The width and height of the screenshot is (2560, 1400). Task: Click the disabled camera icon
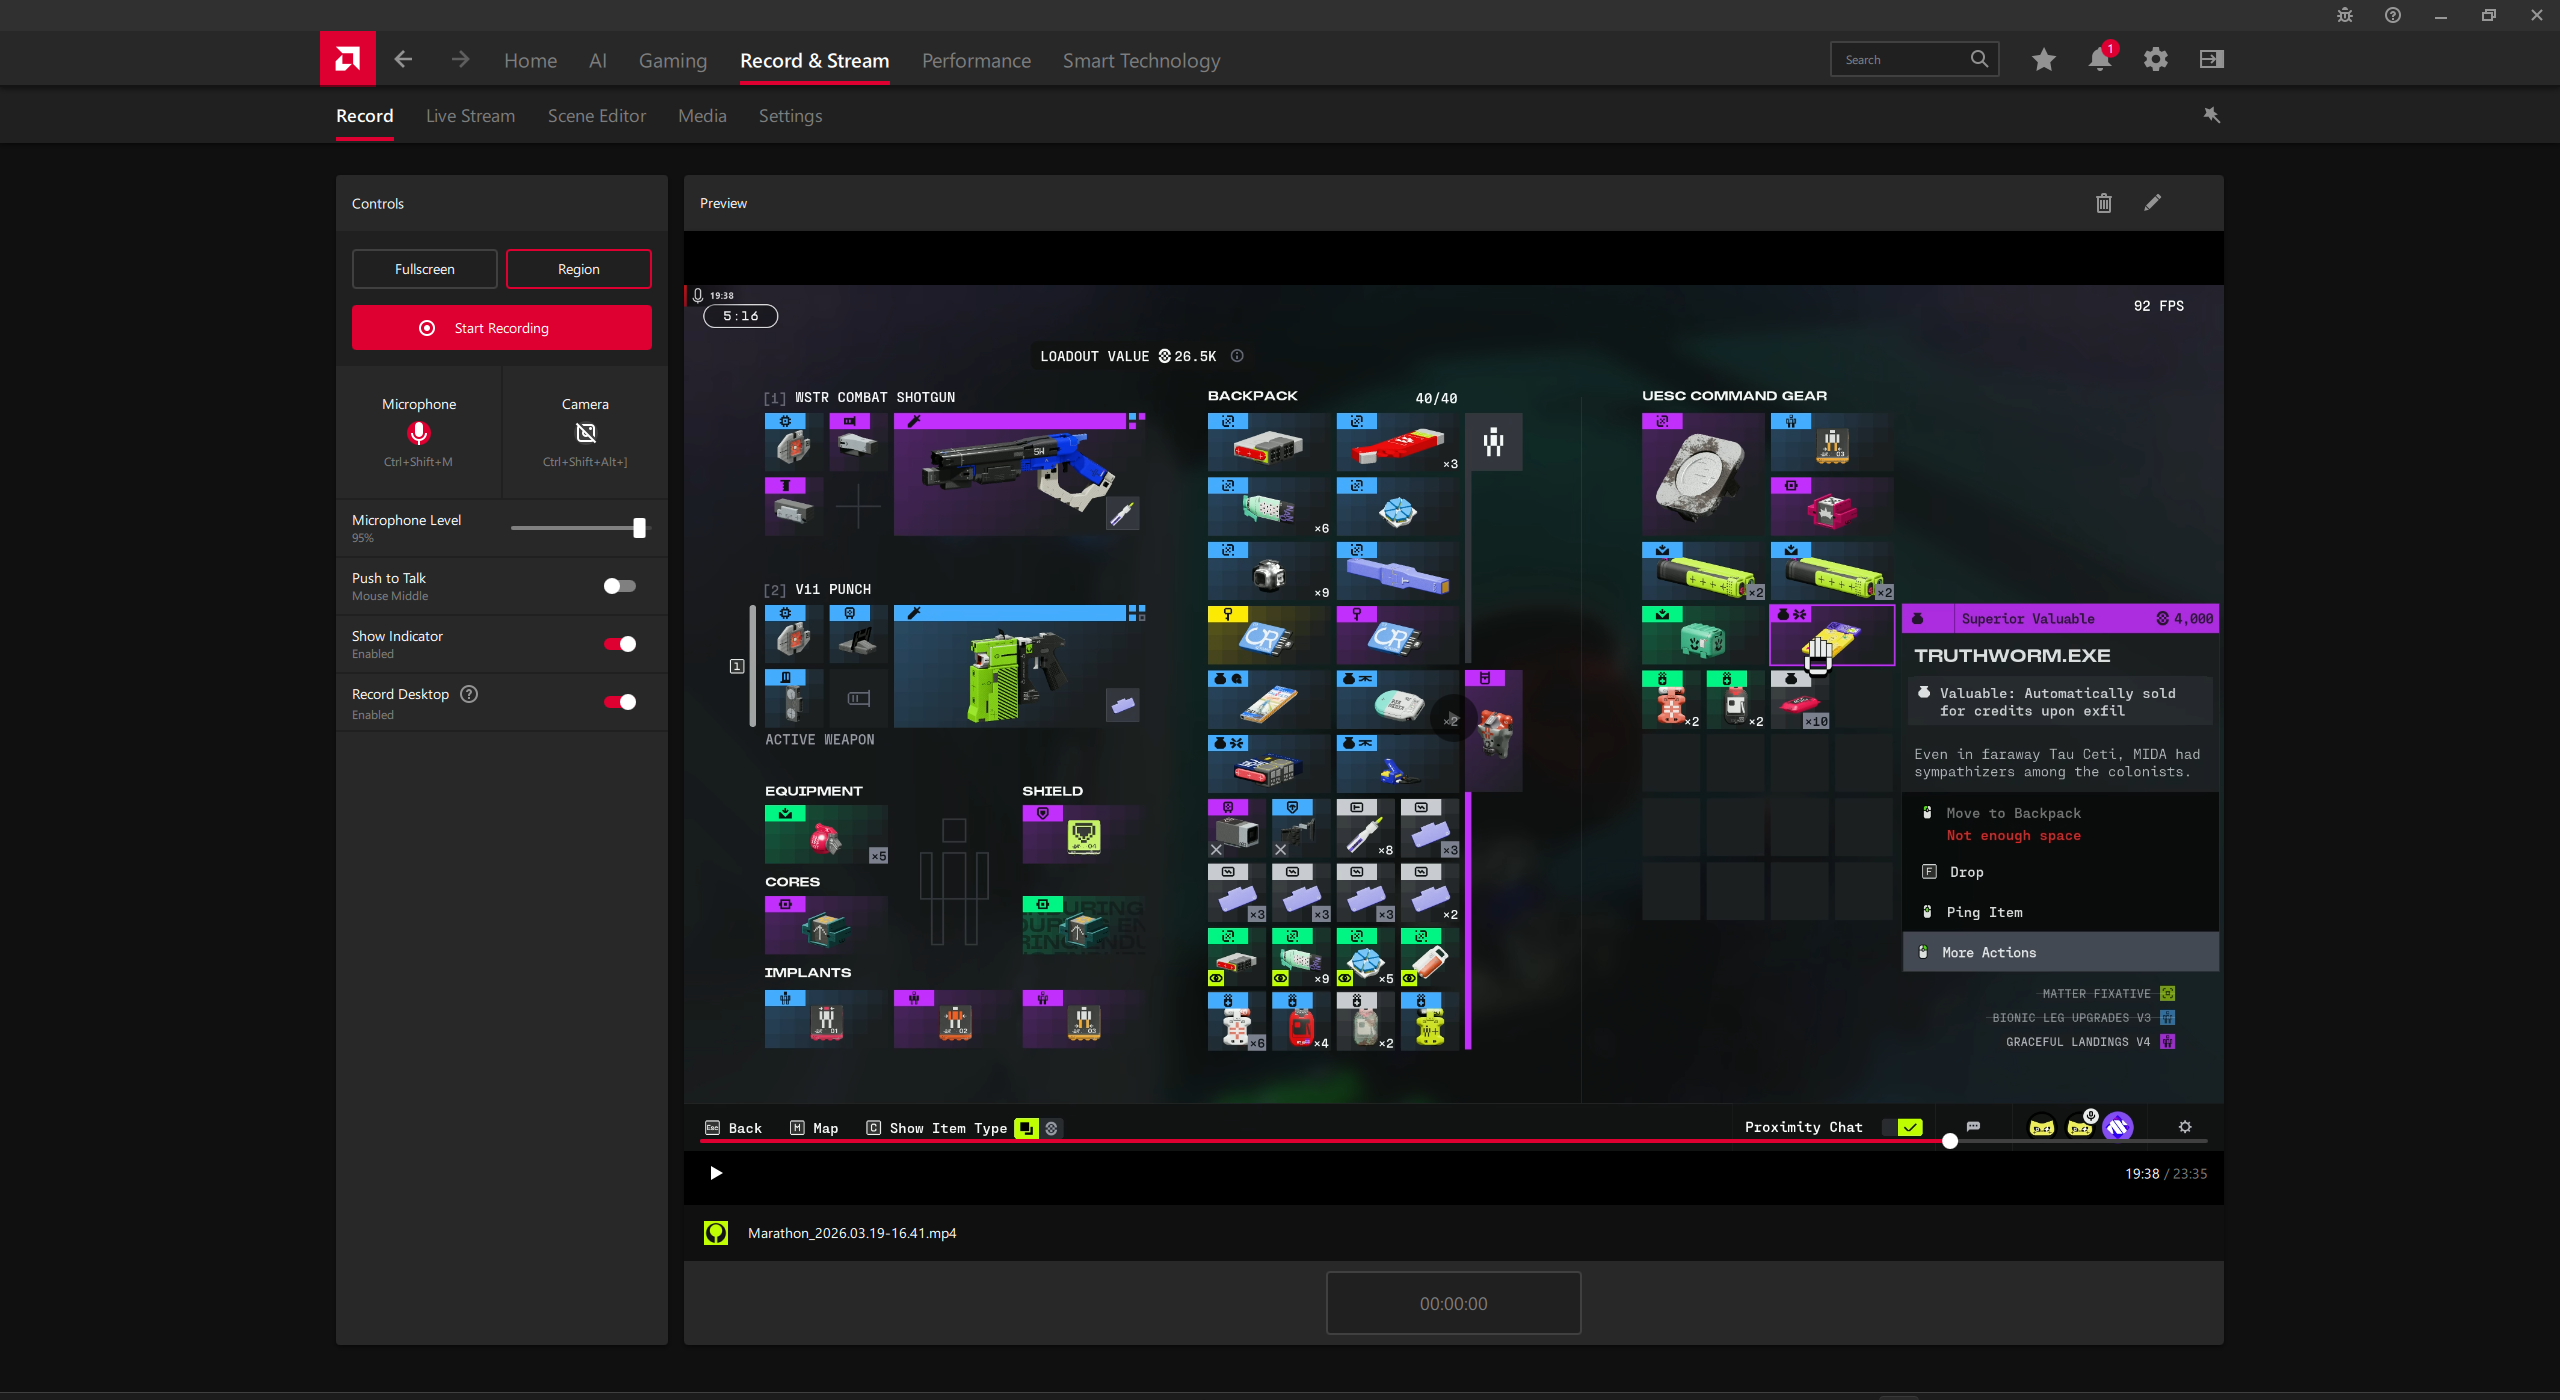click(x=585, y=433)
